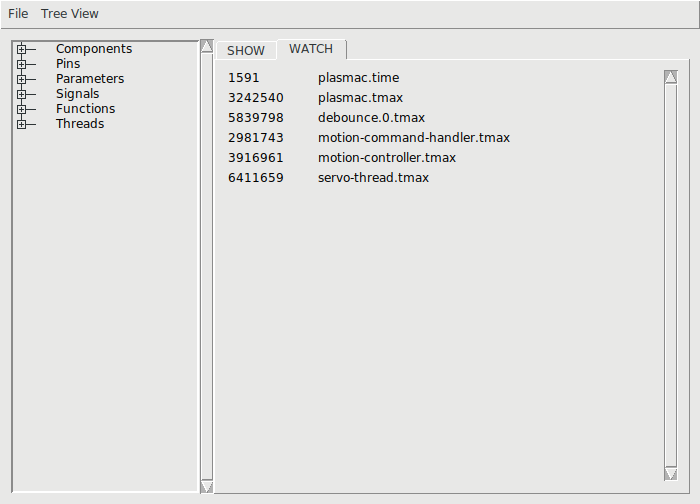This screenshot has height=504, width=700.
Task: Select the plasmac.tmax watch entry
Action: click(x=362, y=98)
